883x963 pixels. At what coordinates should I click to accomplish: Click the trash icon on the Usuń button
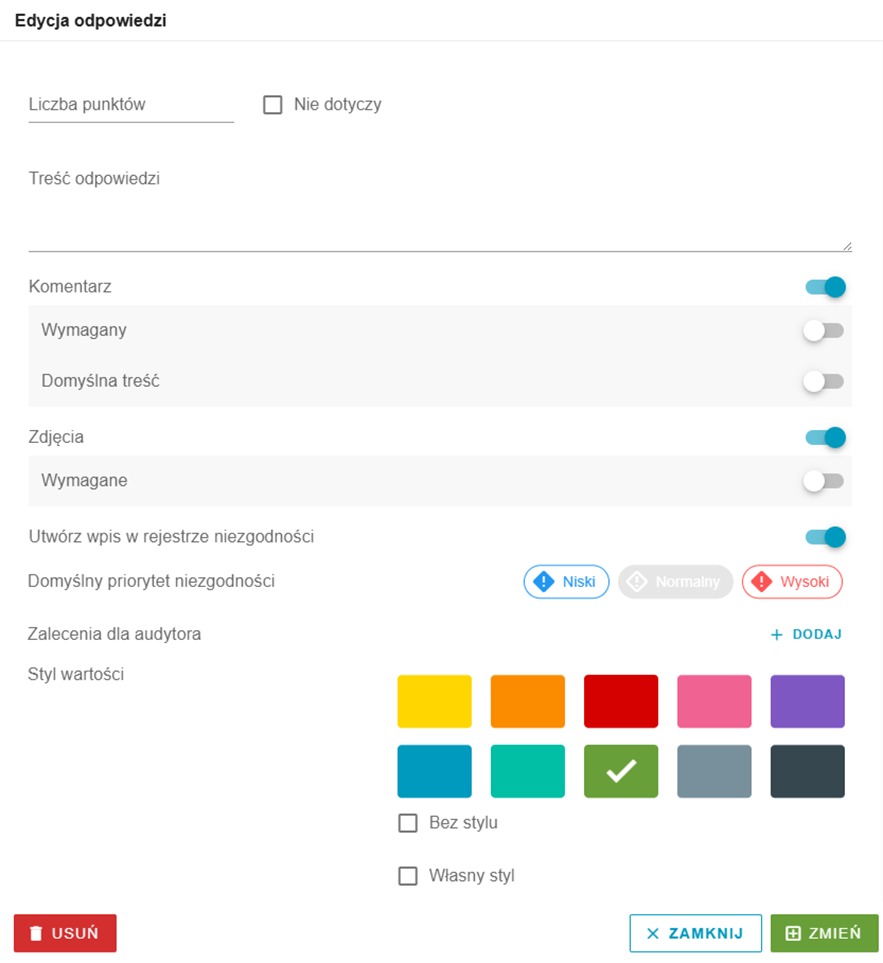click(x=36, y=934)
